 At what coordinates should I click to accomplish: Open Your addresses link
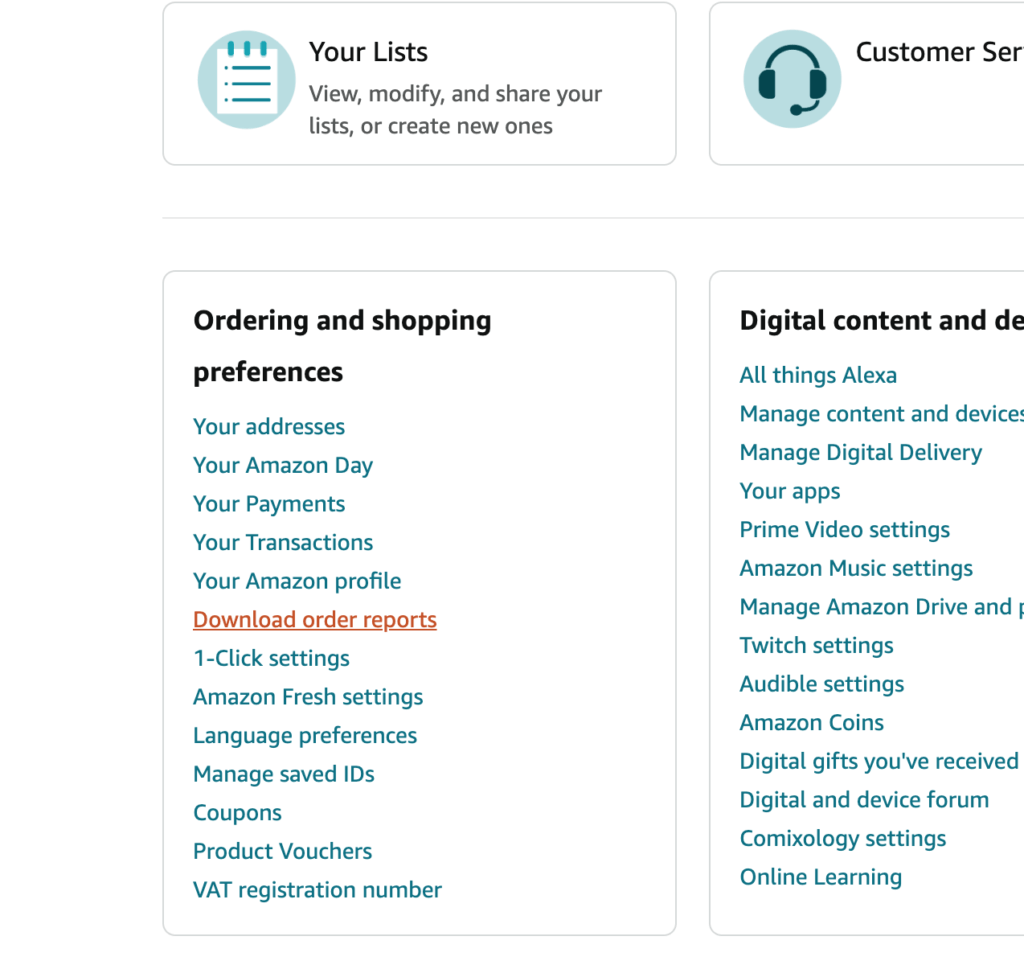tap(269, 427)
